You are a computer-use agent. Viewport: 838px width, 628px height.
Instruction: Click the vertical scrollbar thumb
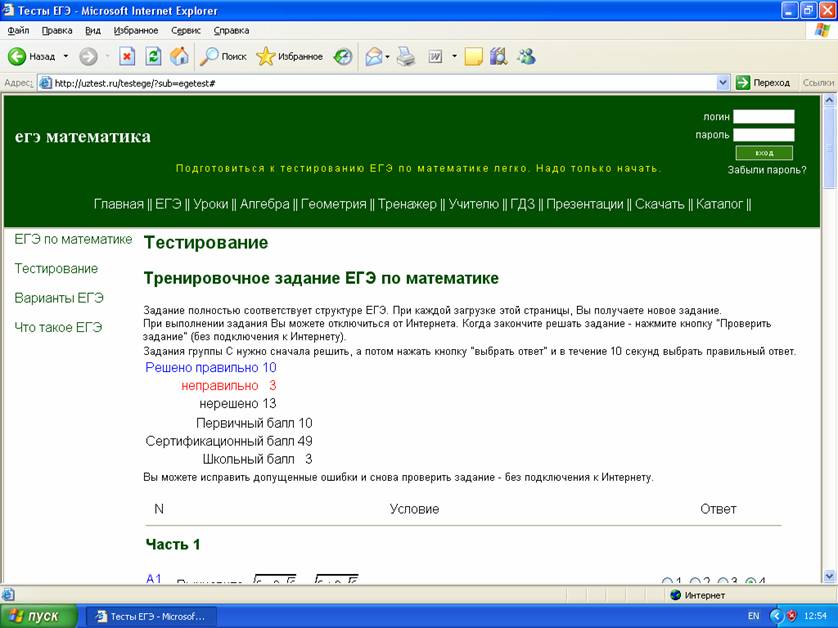pyautogui.click(x=829, y=148)
